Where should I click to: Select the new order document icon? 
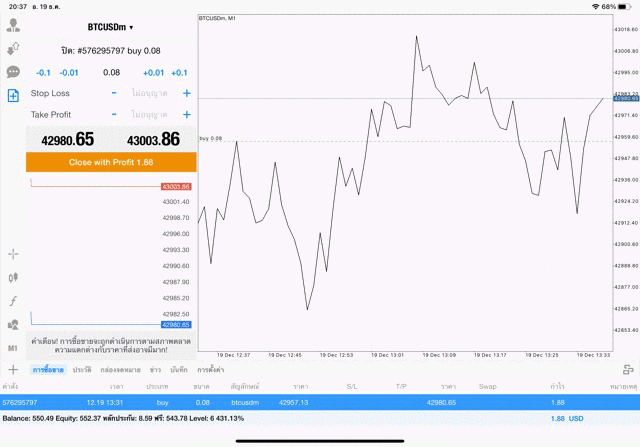pyautogui.click(x=13, y=96)
